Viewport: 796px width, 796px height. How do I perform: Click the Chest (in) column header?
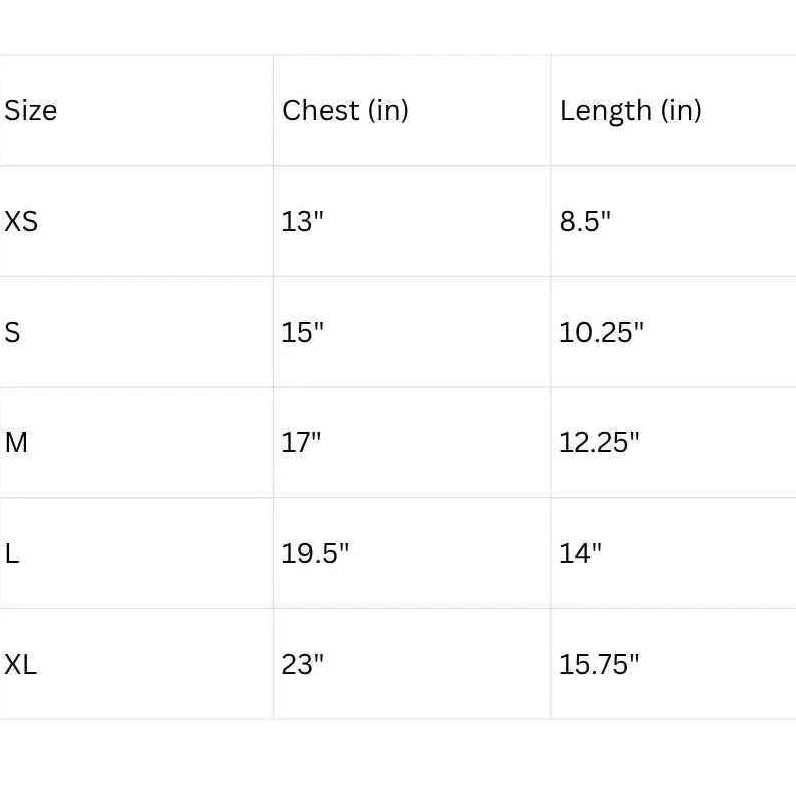[345, 111]
